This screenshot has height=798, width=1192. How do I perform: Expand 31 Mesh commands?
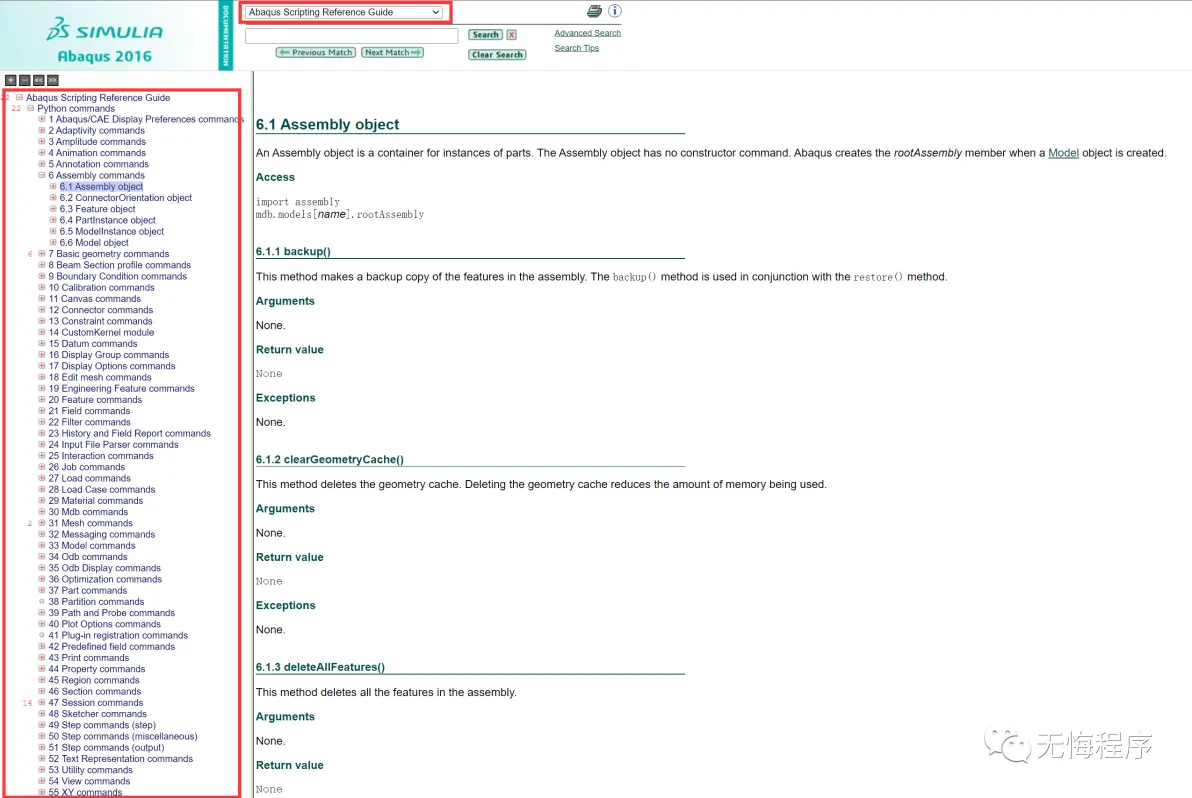(x=42, y=523)
